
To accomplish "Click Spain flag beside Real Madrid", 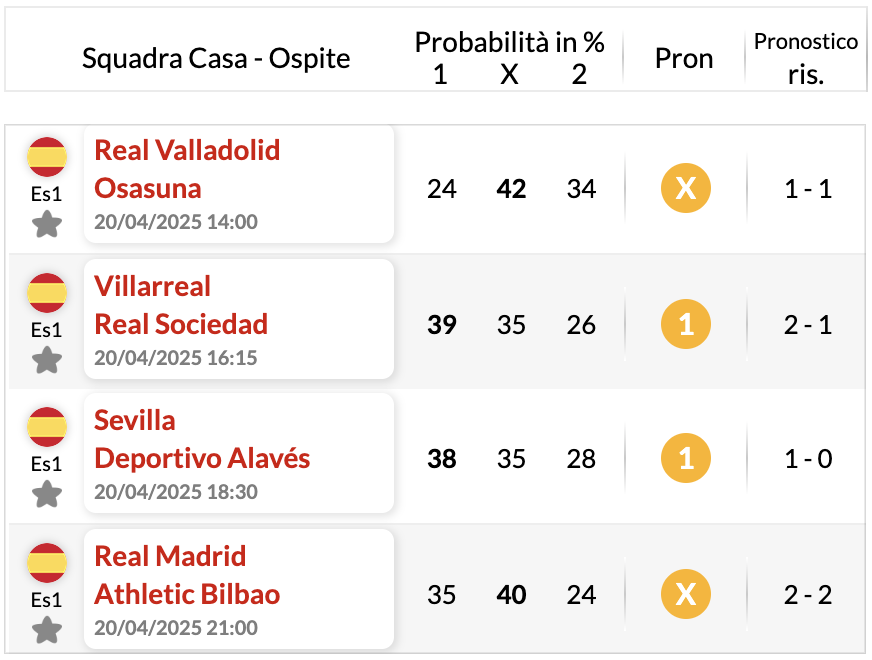I will point(47,563).
